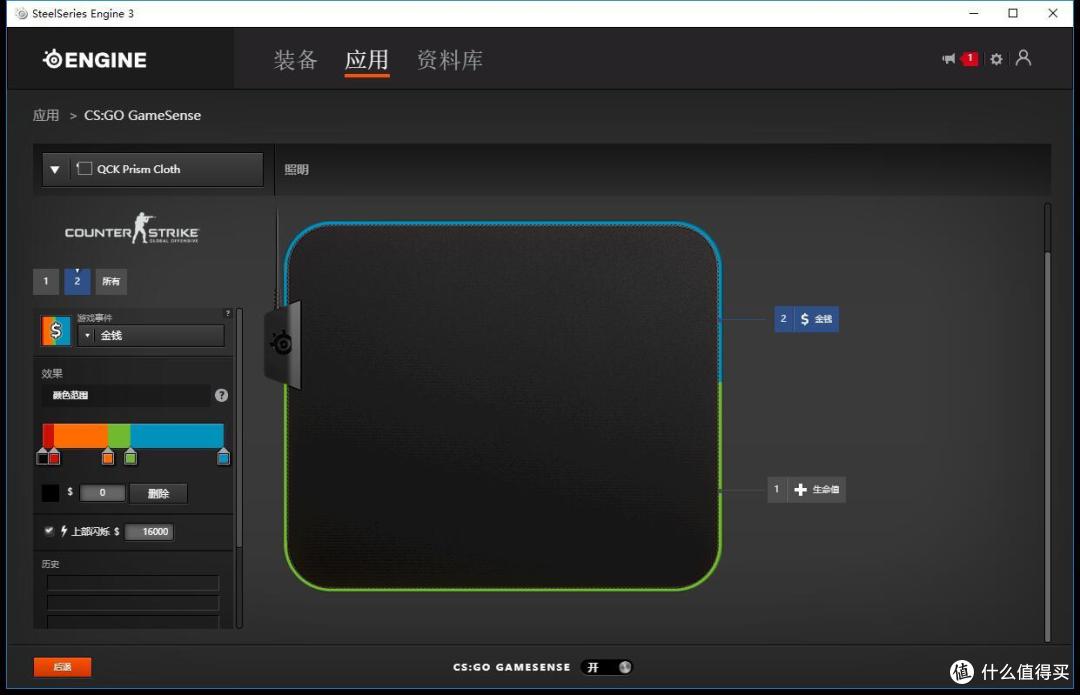This screenshot has width=1080, height=695.
Task: Click the SteelSeries logo tab on the mousepad
Action: (282, 344)
